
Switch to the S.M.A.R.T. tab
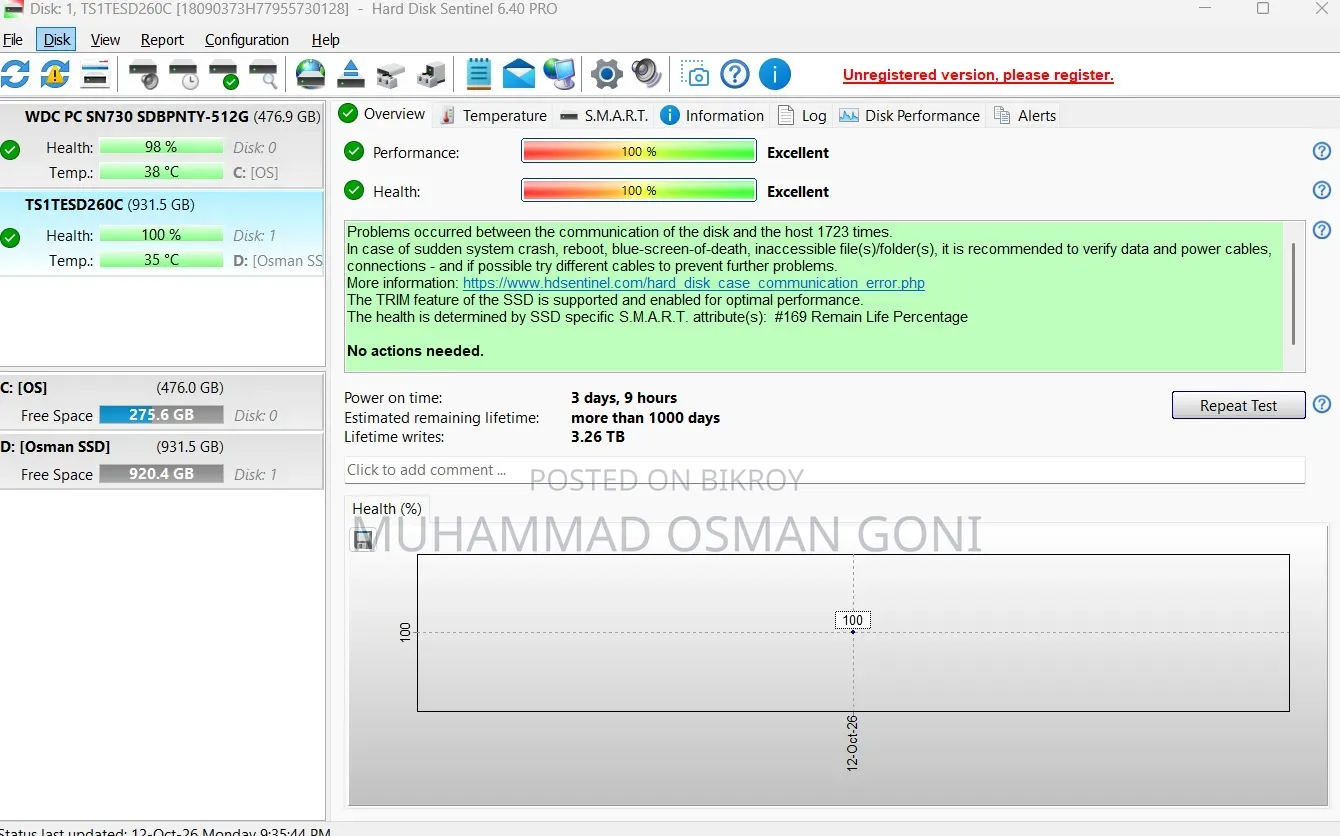point(604,115)
